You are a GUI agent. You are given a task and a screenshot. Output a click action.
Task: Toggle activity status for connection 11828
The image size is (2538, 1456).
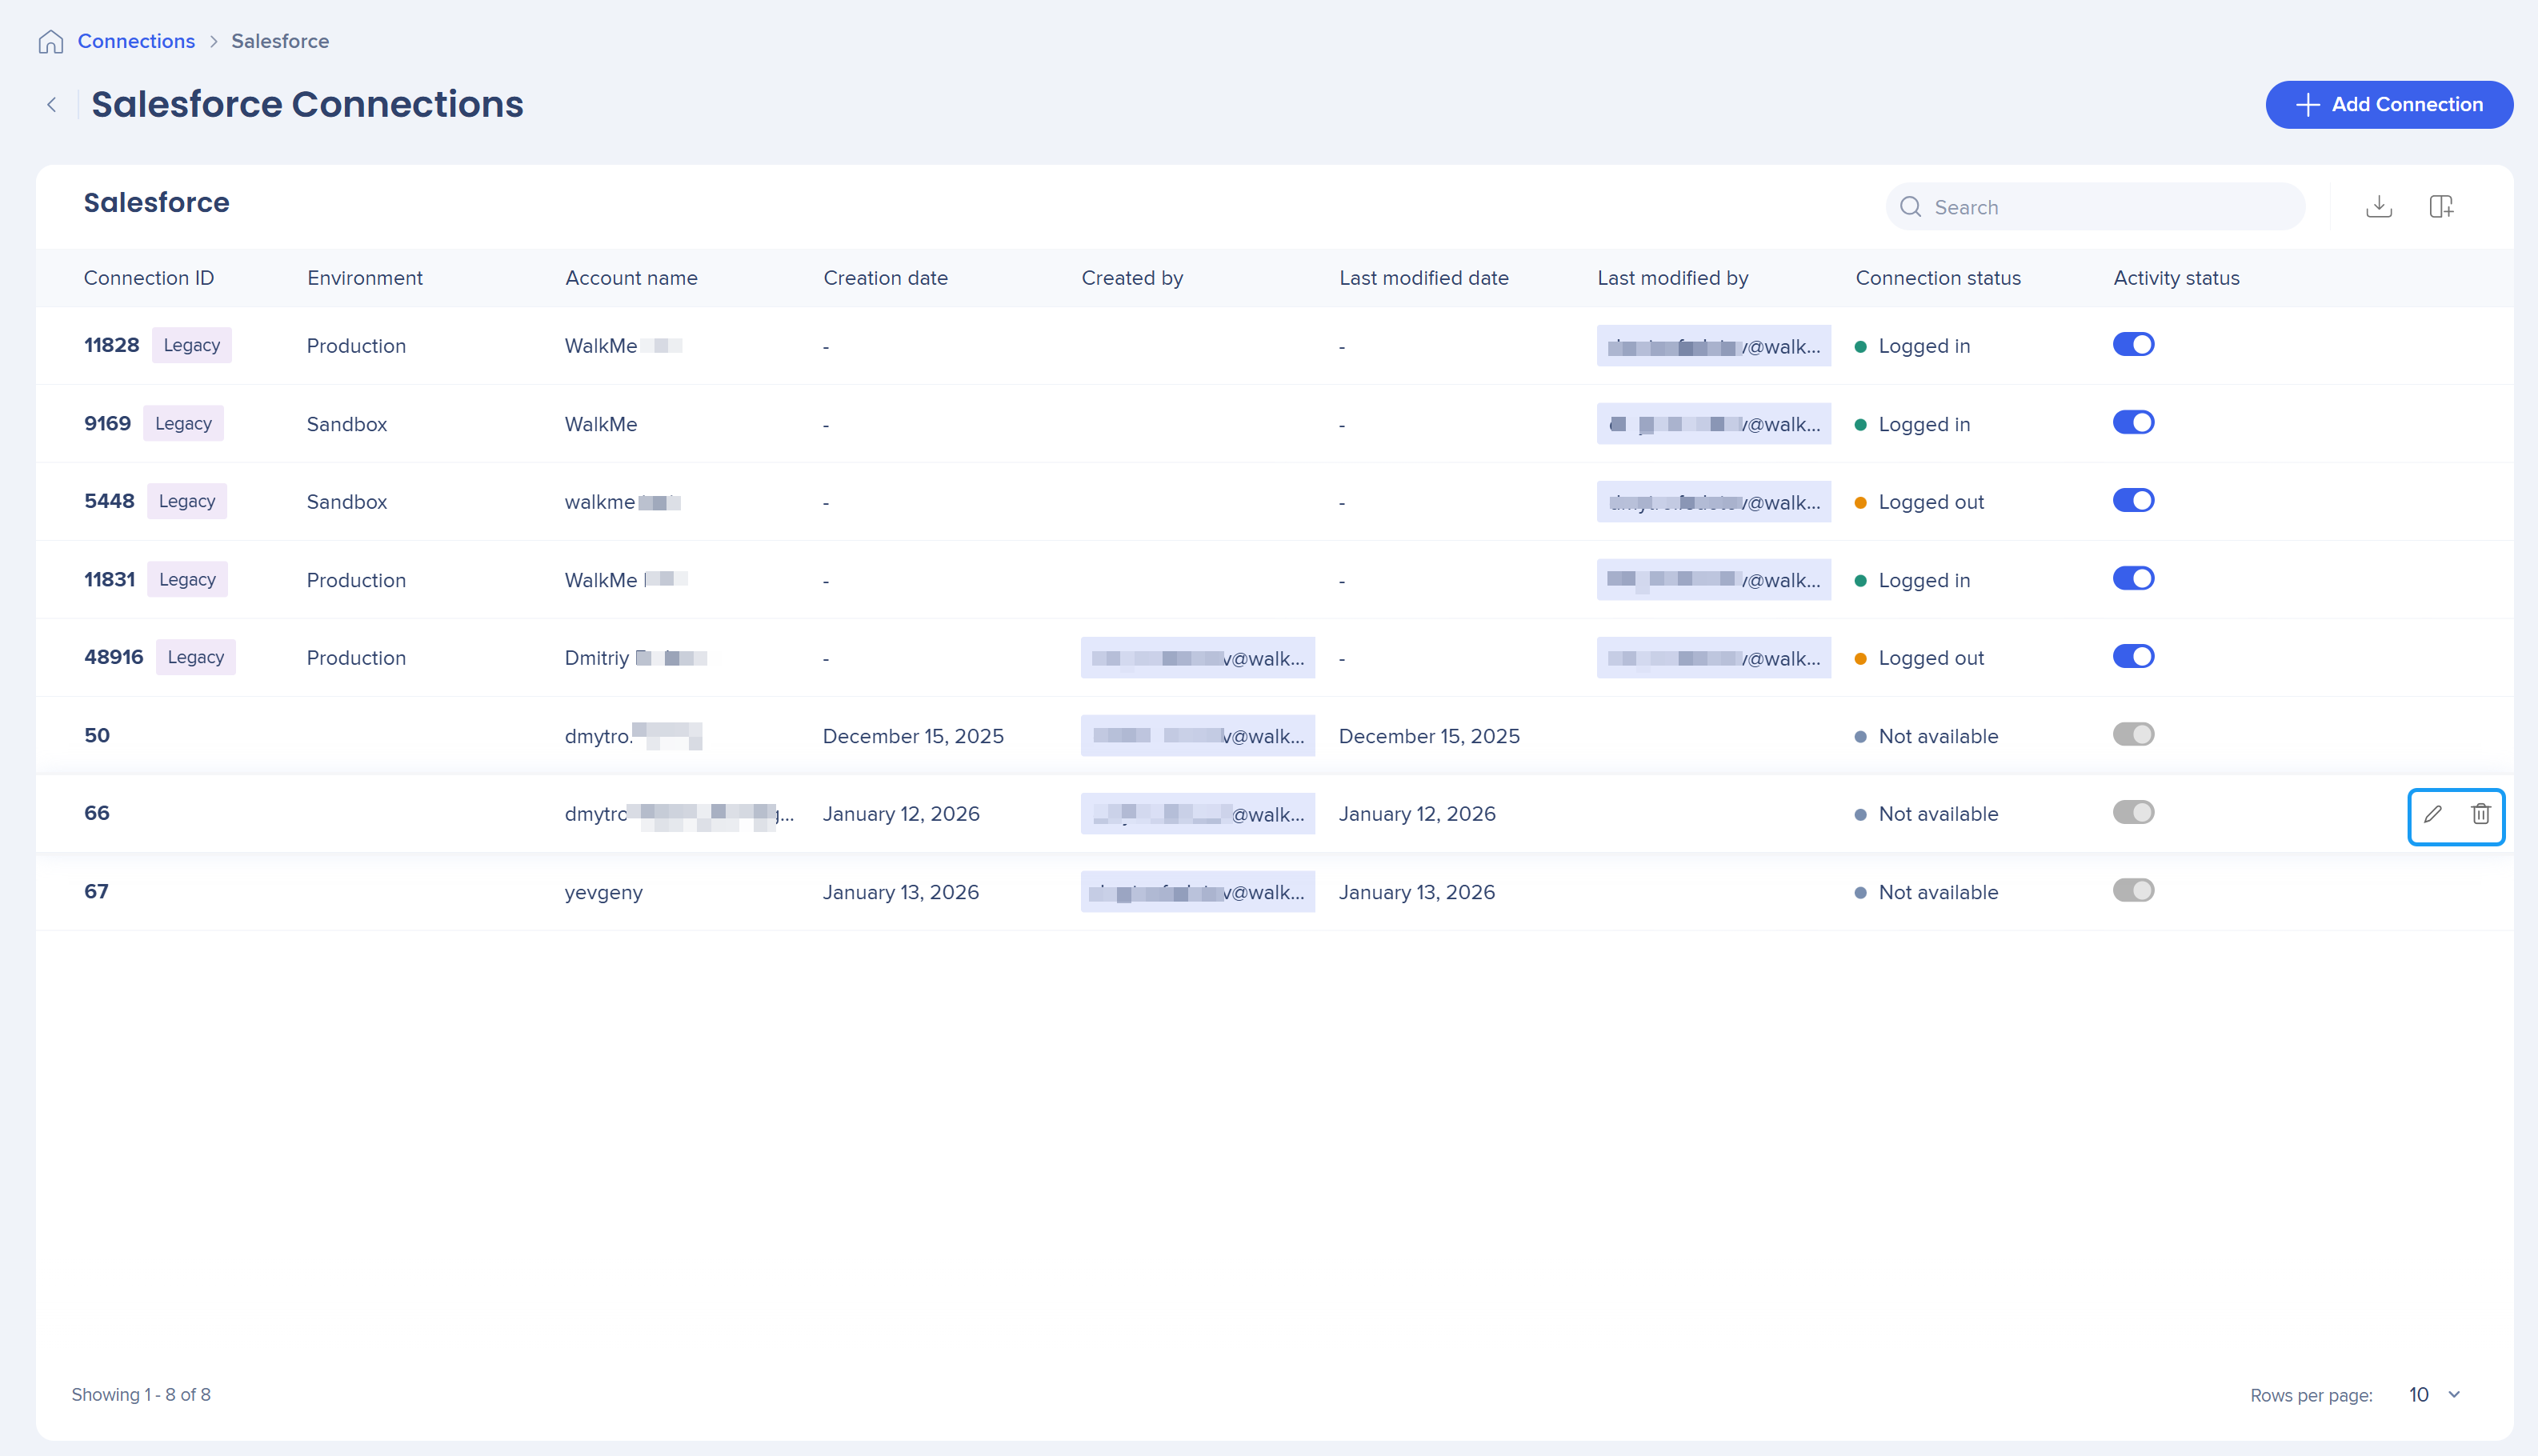[2133, 345]
